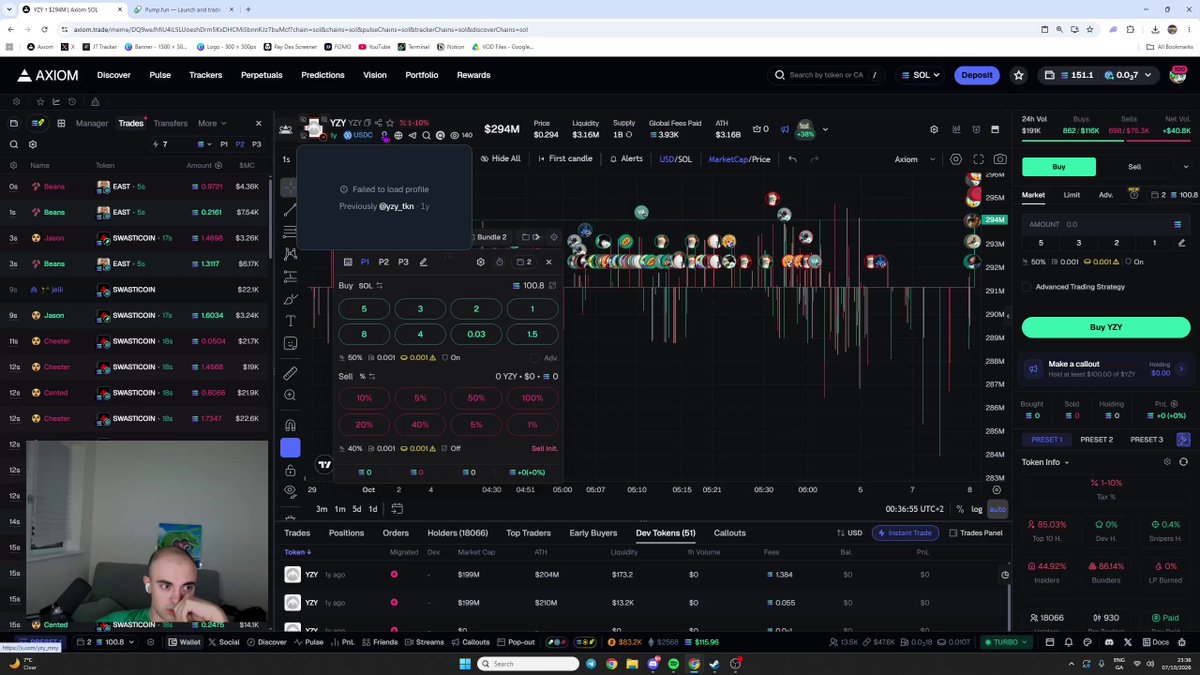Expand the Token Info section
Image resolution: width=1200 pixels, height=675 pixels.
pyautogui.click(x=1045, y=462)
